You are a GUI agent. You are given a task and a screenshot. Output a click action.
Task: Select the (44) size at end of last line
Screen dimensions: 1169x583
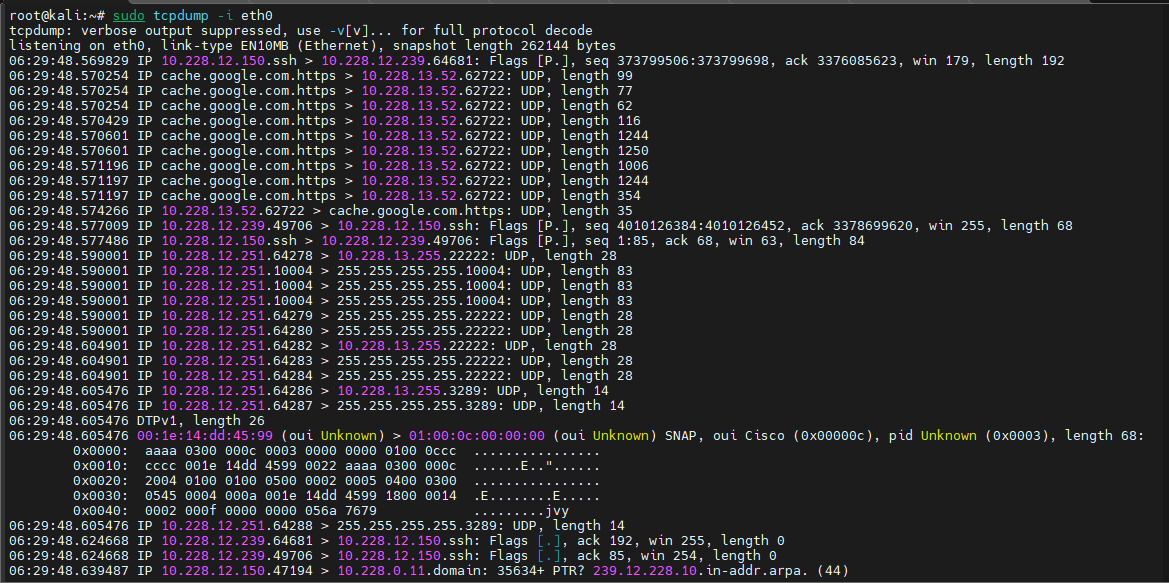(x=833, y=571)
